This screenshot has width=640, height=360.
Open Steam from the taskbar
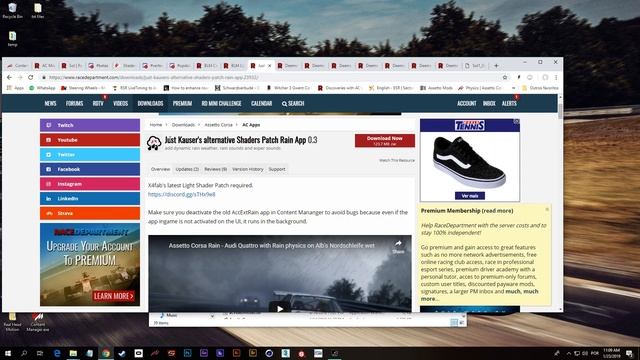coord(122,353)
